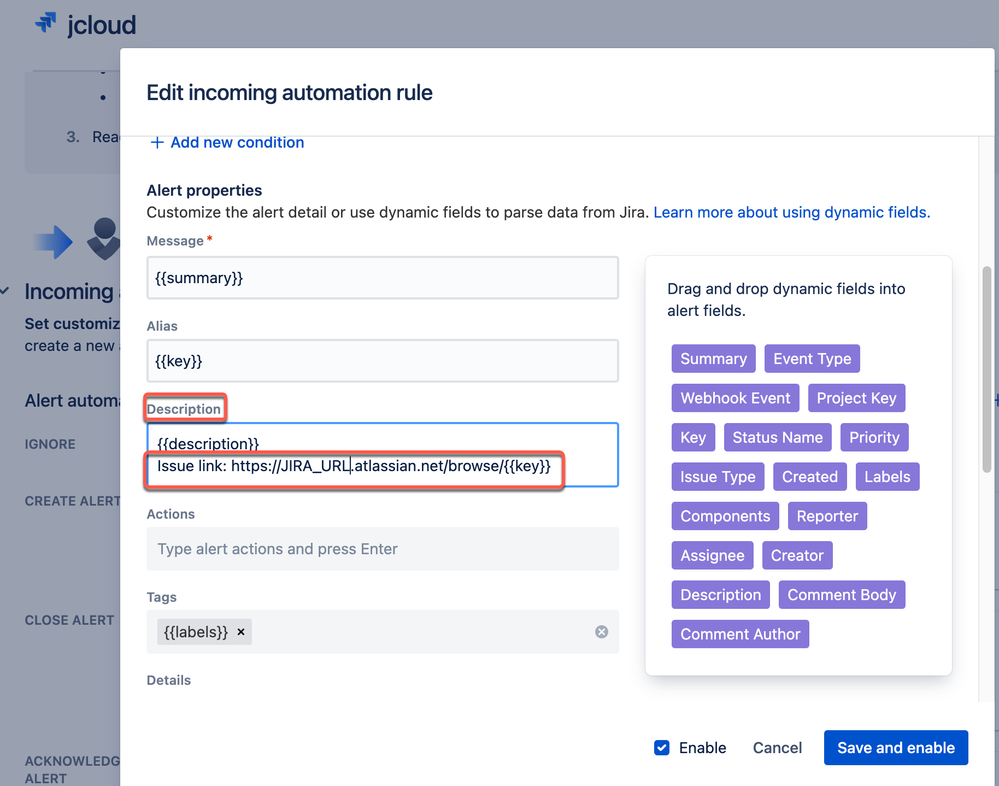Click inside the Description text area
This screenshot has height=786, width=999.
click(382, 455)
